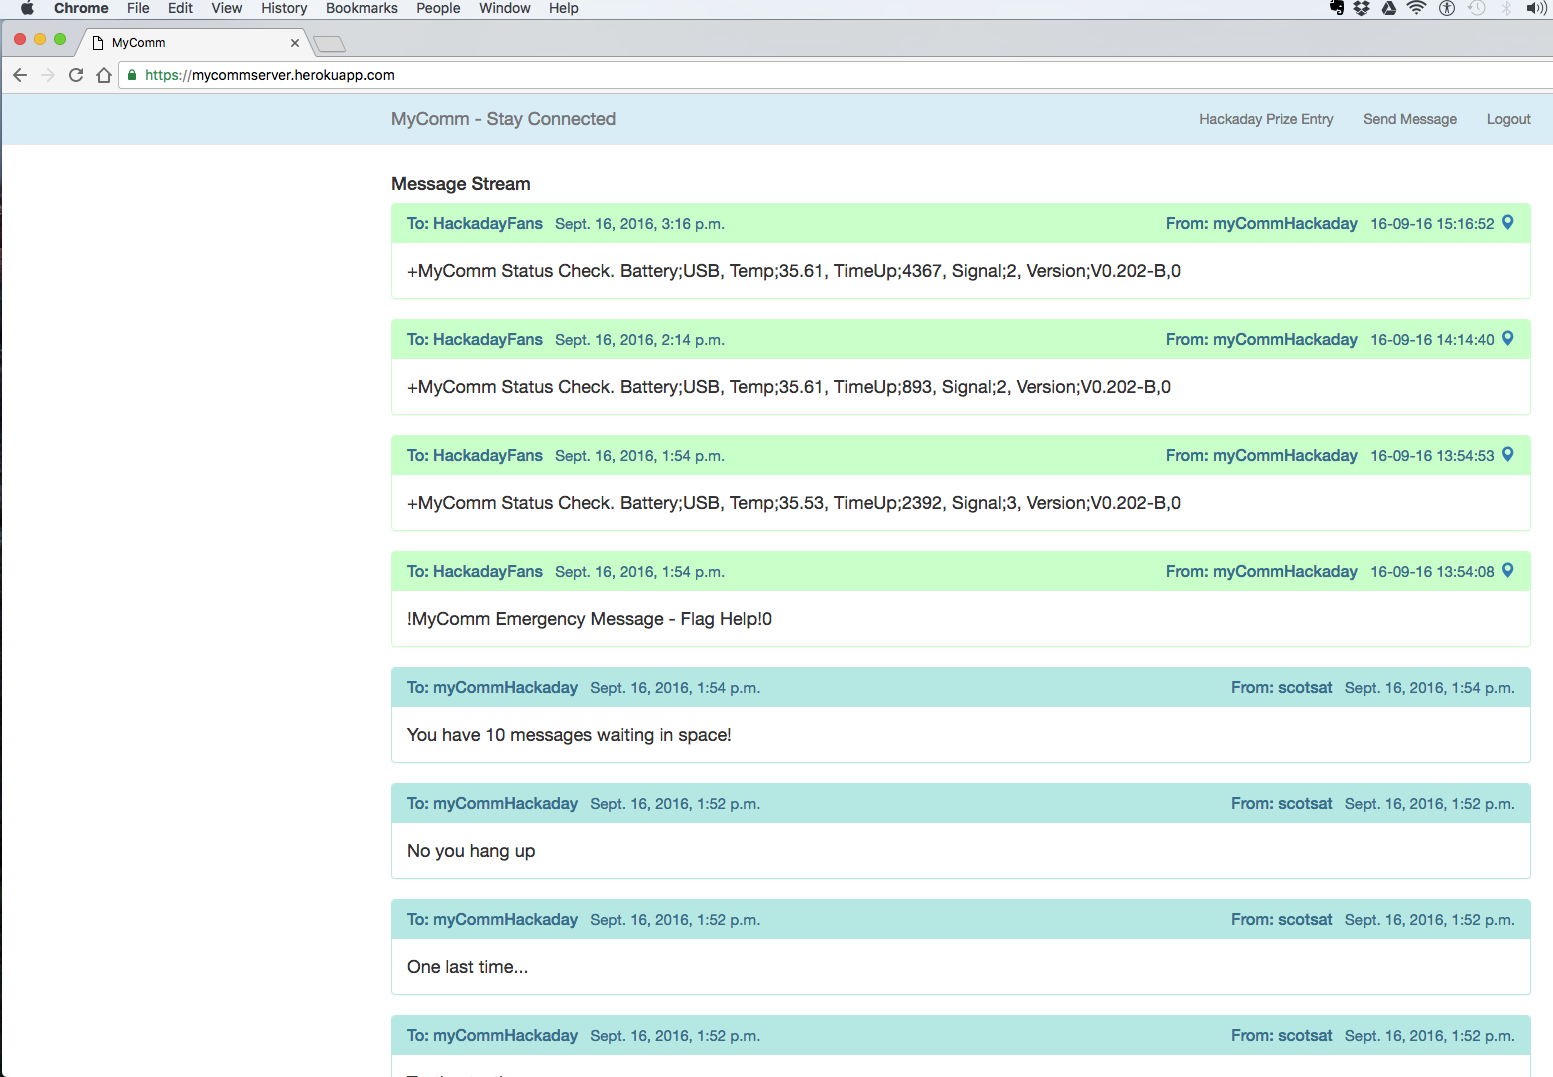The image size is (1553, 1077).
Task: Open the Chrome application menu
Action: click(81, 8)
